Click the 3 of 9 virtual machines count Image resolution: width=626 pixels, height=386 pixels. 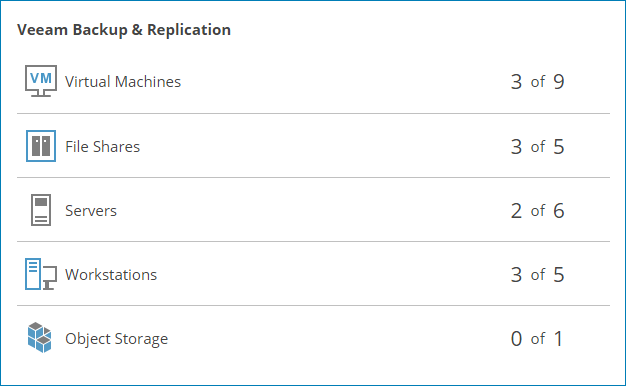tap(537, 82)
